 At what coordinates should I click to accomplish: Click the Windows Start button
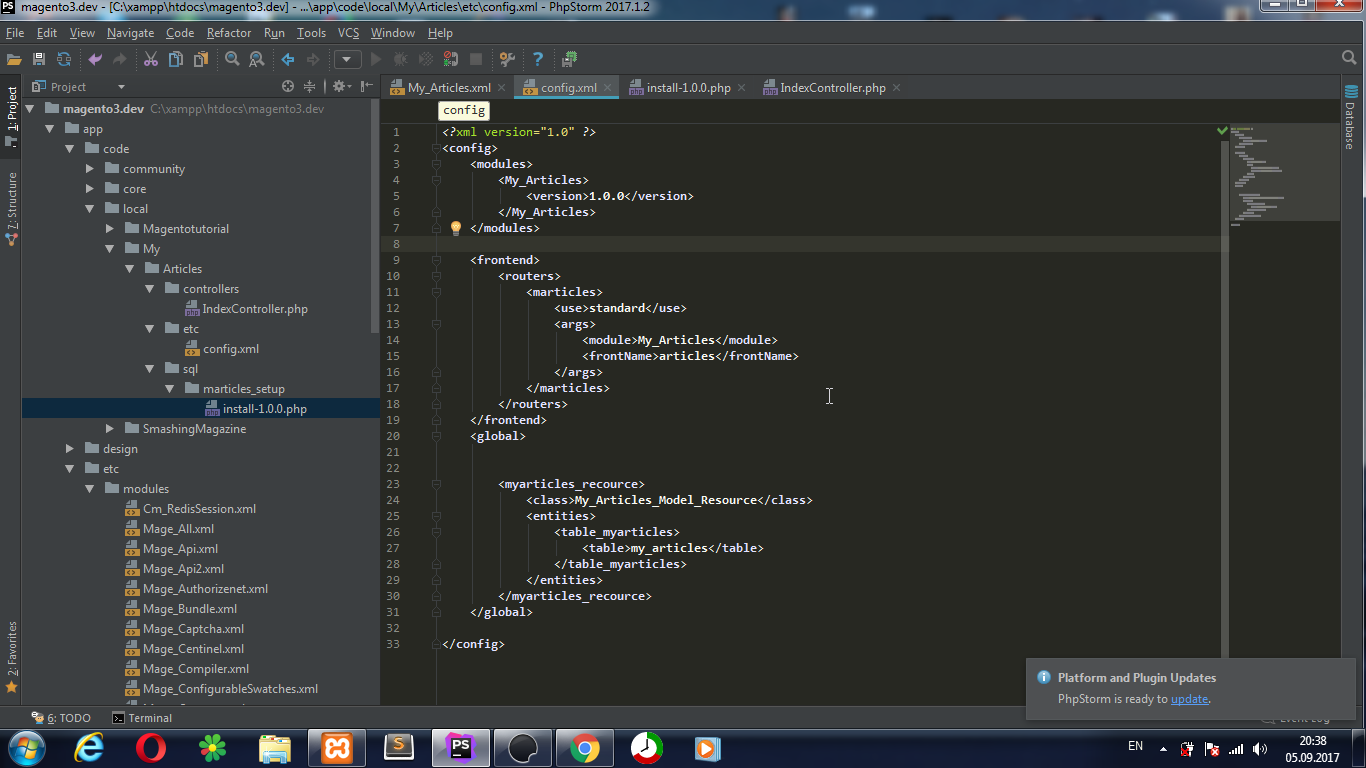click(25, 747)
